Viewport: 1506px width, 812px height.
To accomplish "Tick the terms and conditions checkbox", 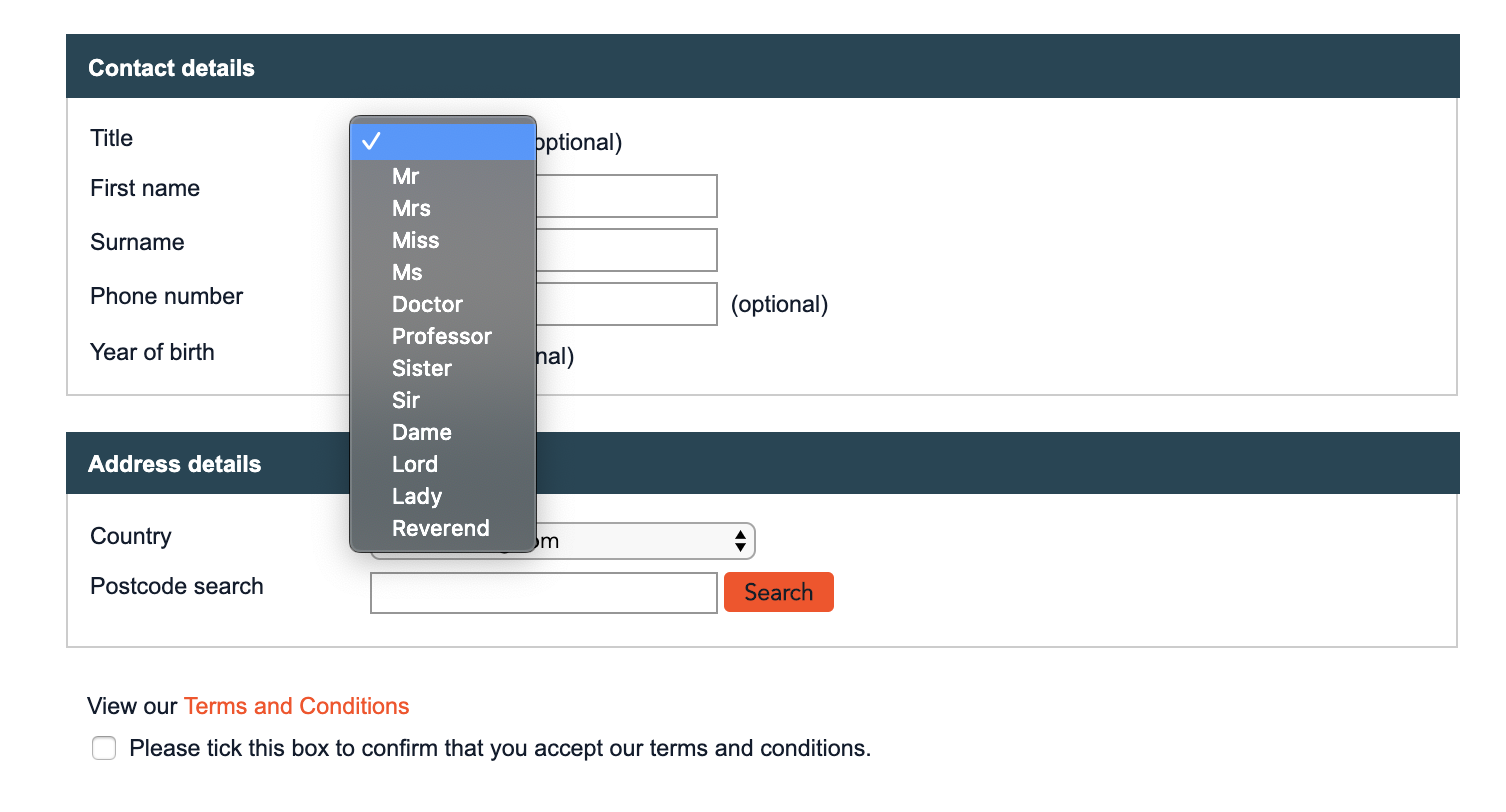I will click(104, 747).
